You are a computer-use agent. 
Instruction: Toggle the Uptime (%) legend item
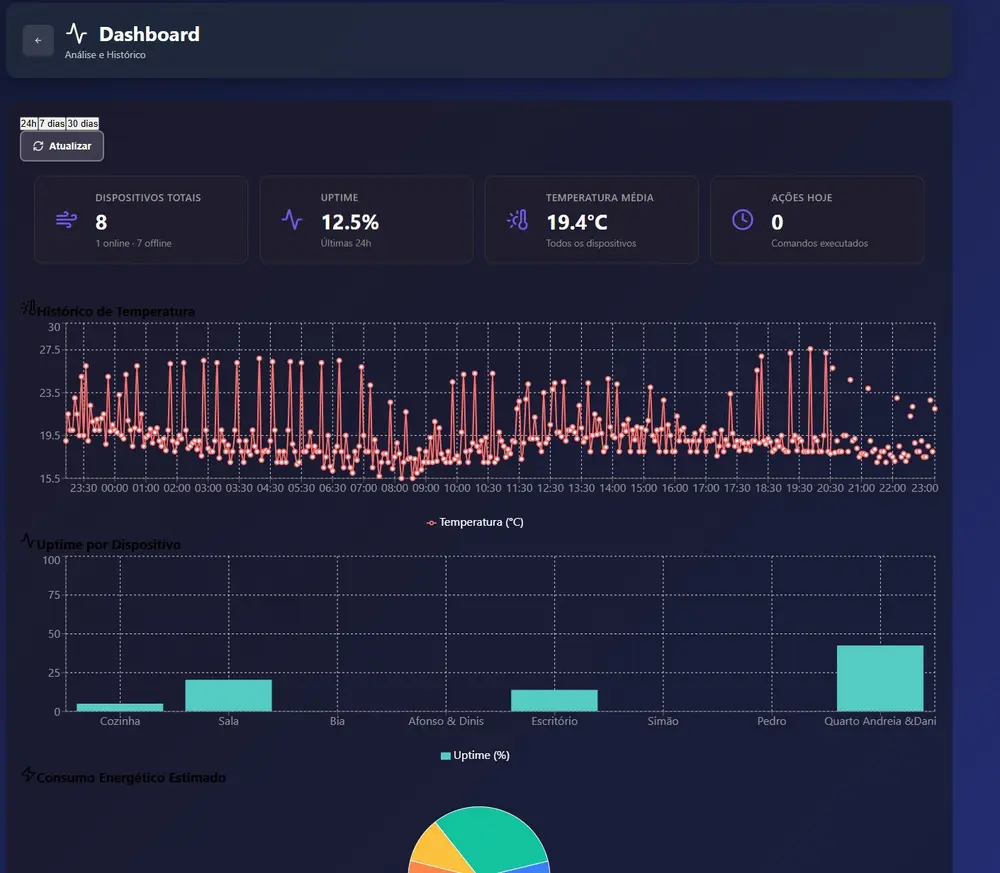click(x=475, y=756)
